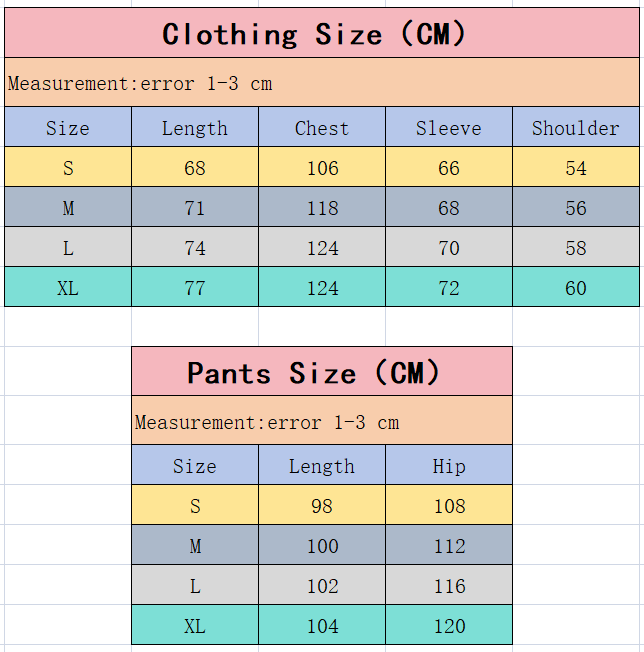Screen dimensions: 644x652
Task: Click the Shoulder column header
Action: (x=575, y=128)
